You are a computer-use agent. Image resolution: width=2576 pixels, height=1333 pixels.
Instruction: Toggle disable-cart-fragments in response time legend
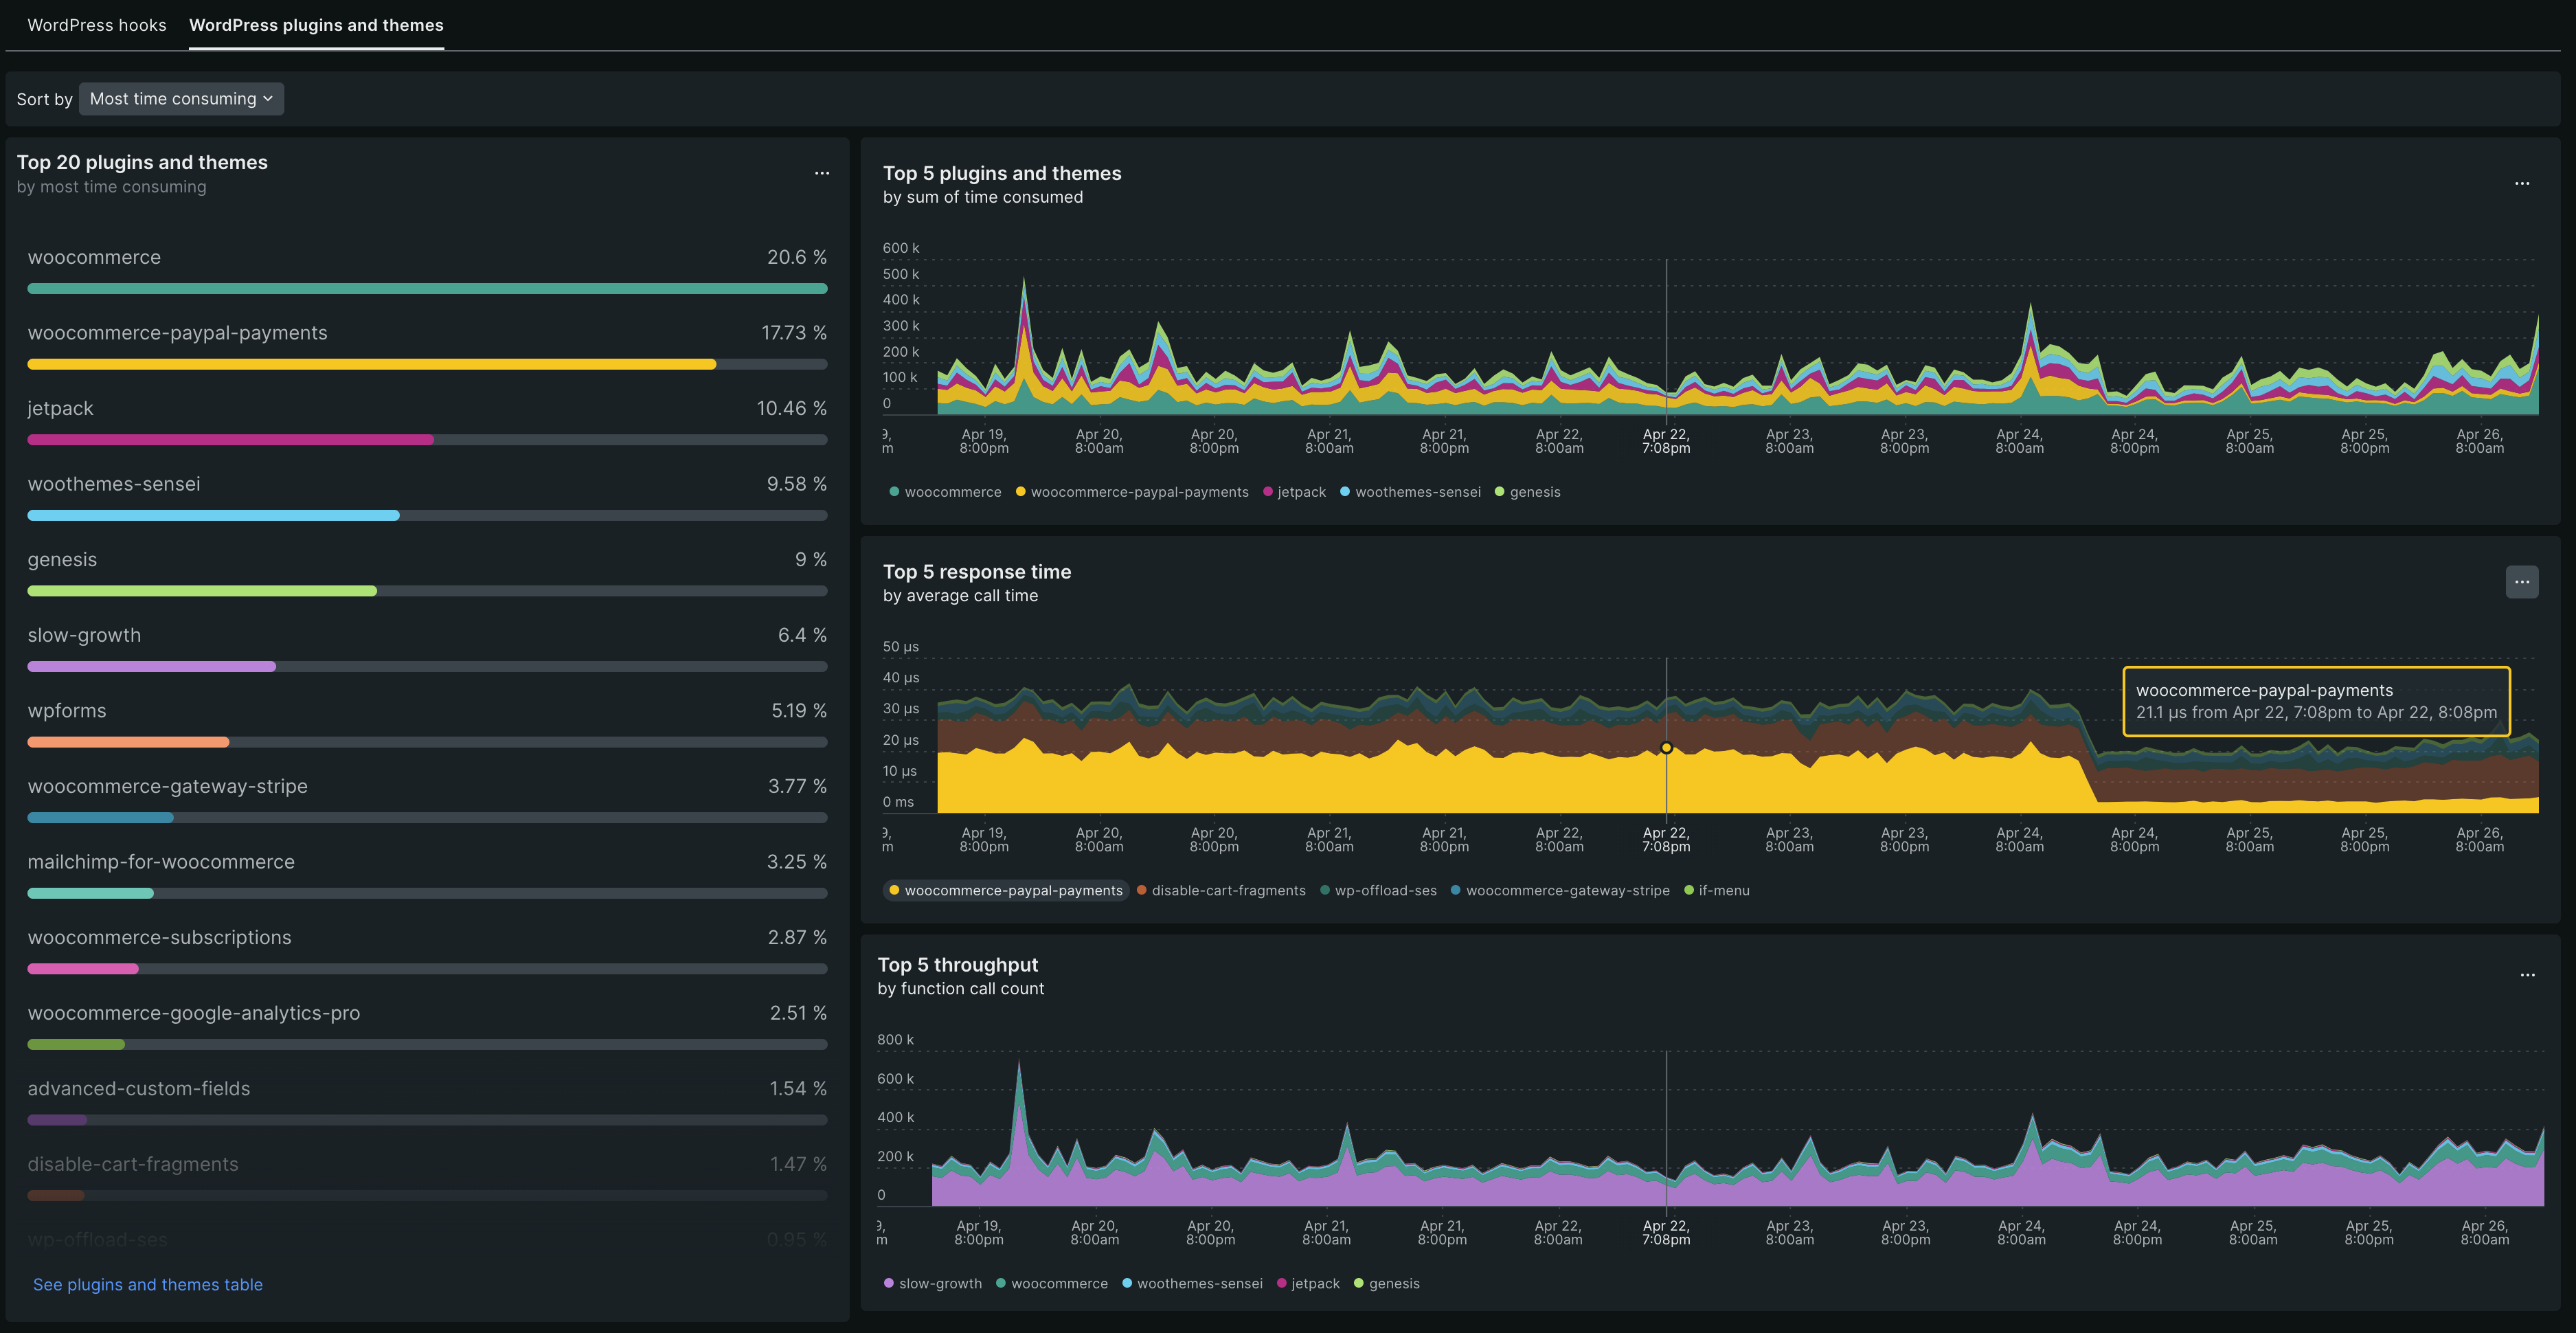(x=1220, y=890)
